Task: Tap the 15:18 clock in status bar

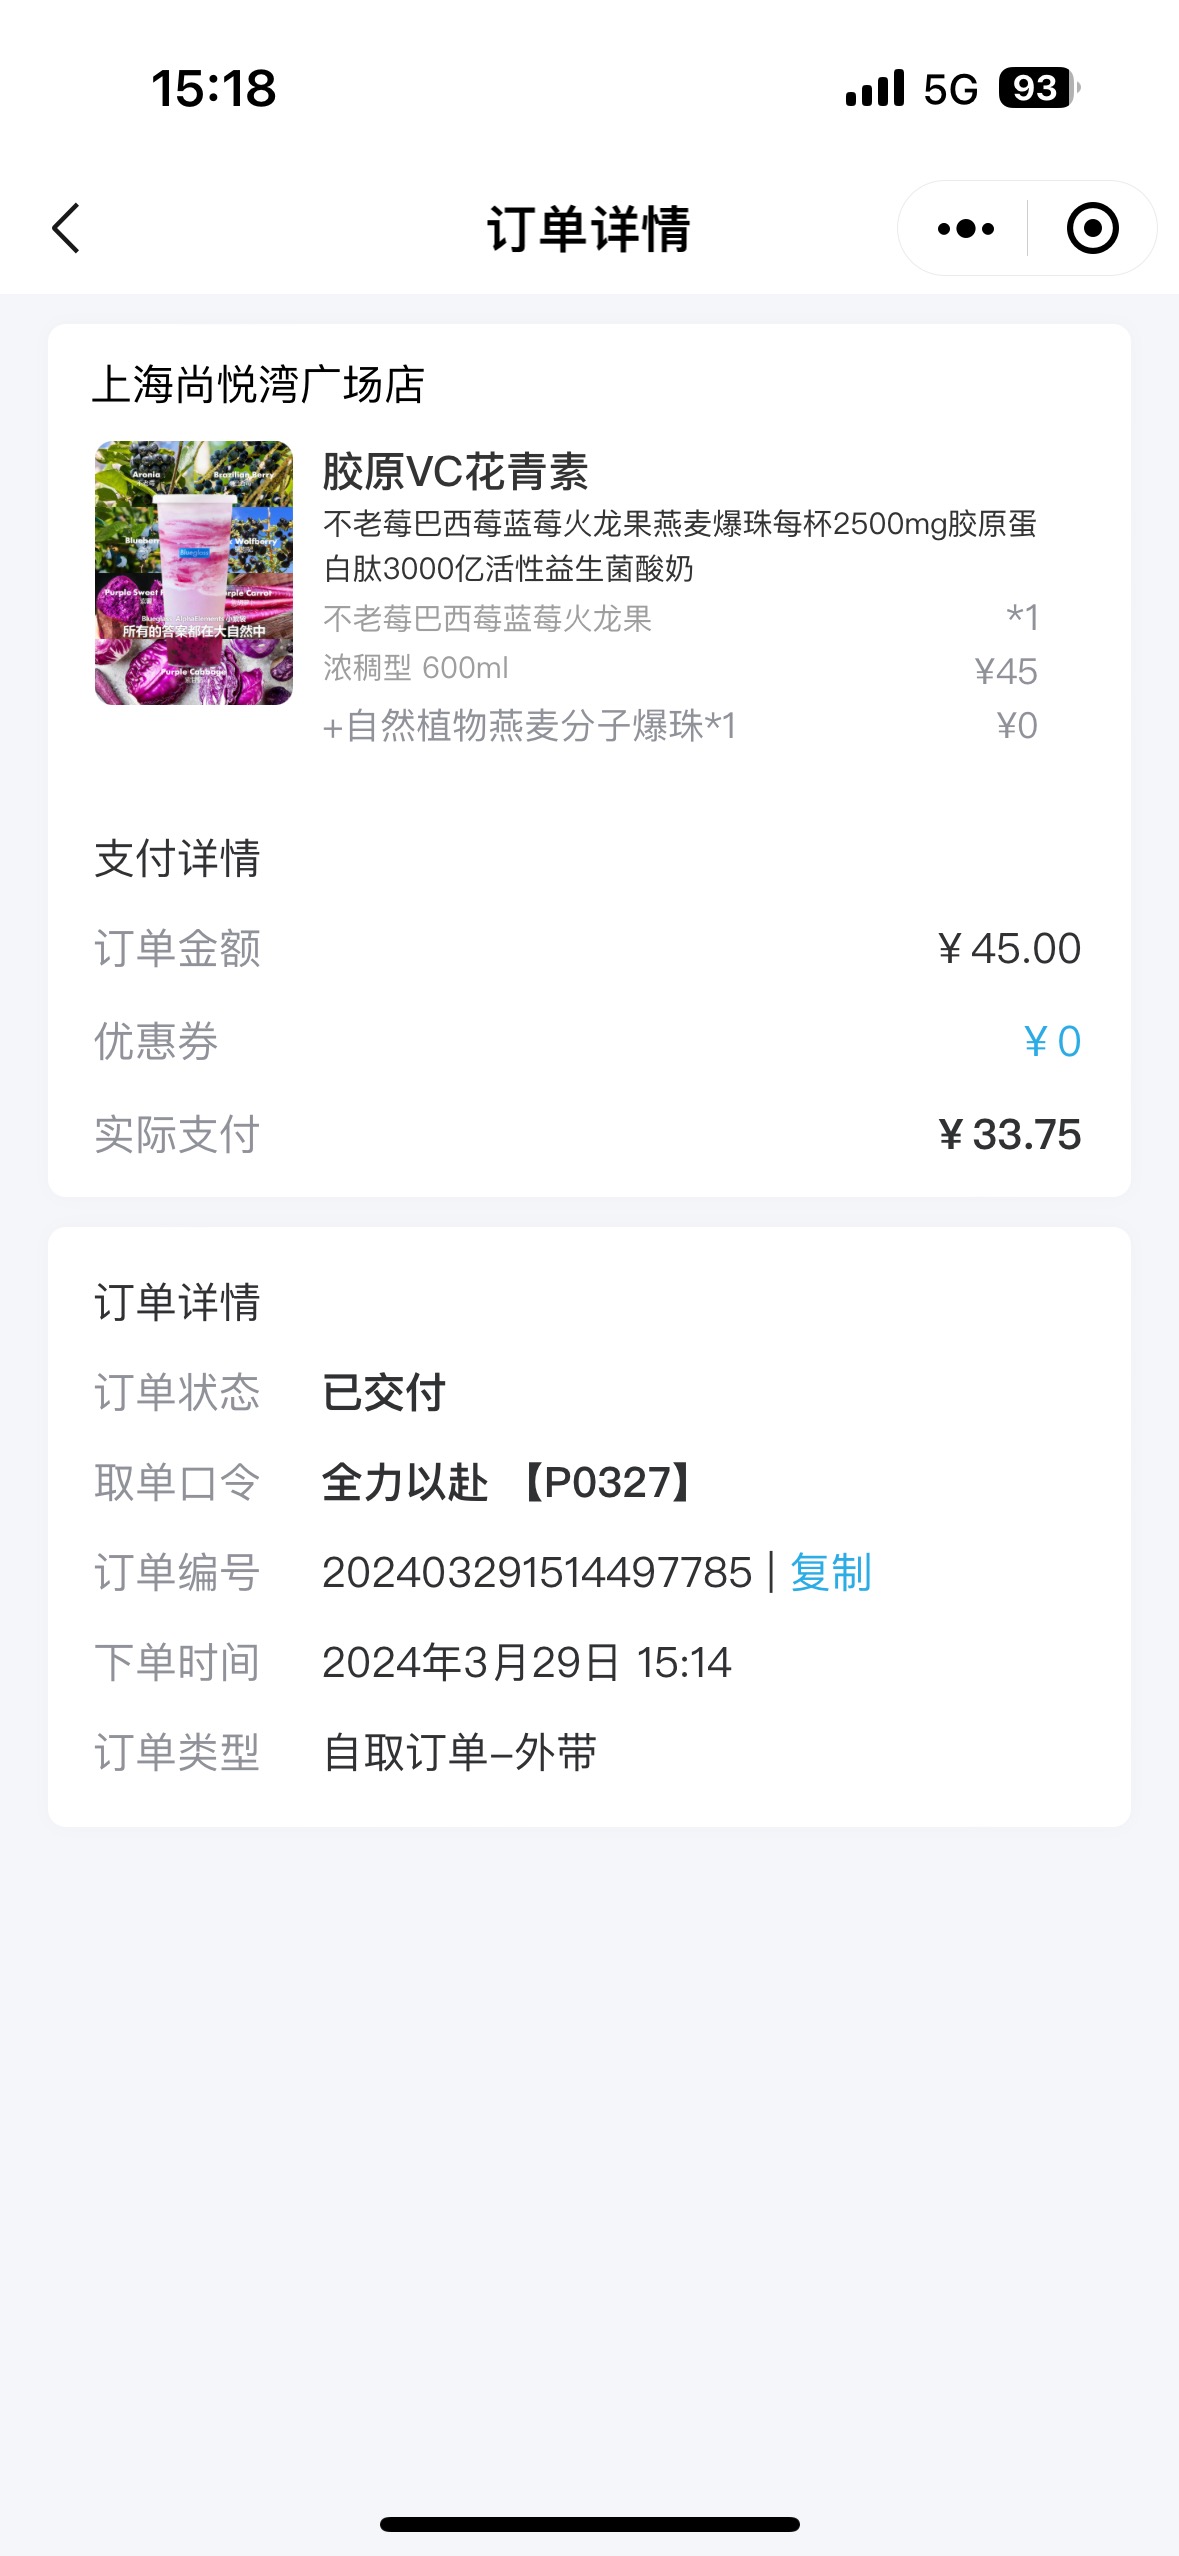Action: (x=213, y=88)
